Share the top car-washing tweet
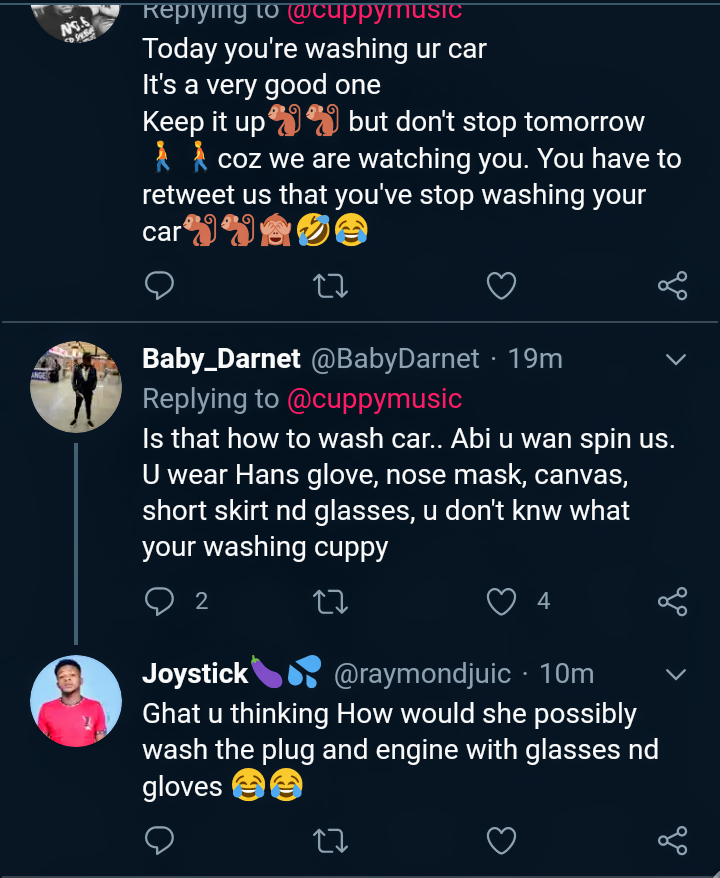 (672, 287)
